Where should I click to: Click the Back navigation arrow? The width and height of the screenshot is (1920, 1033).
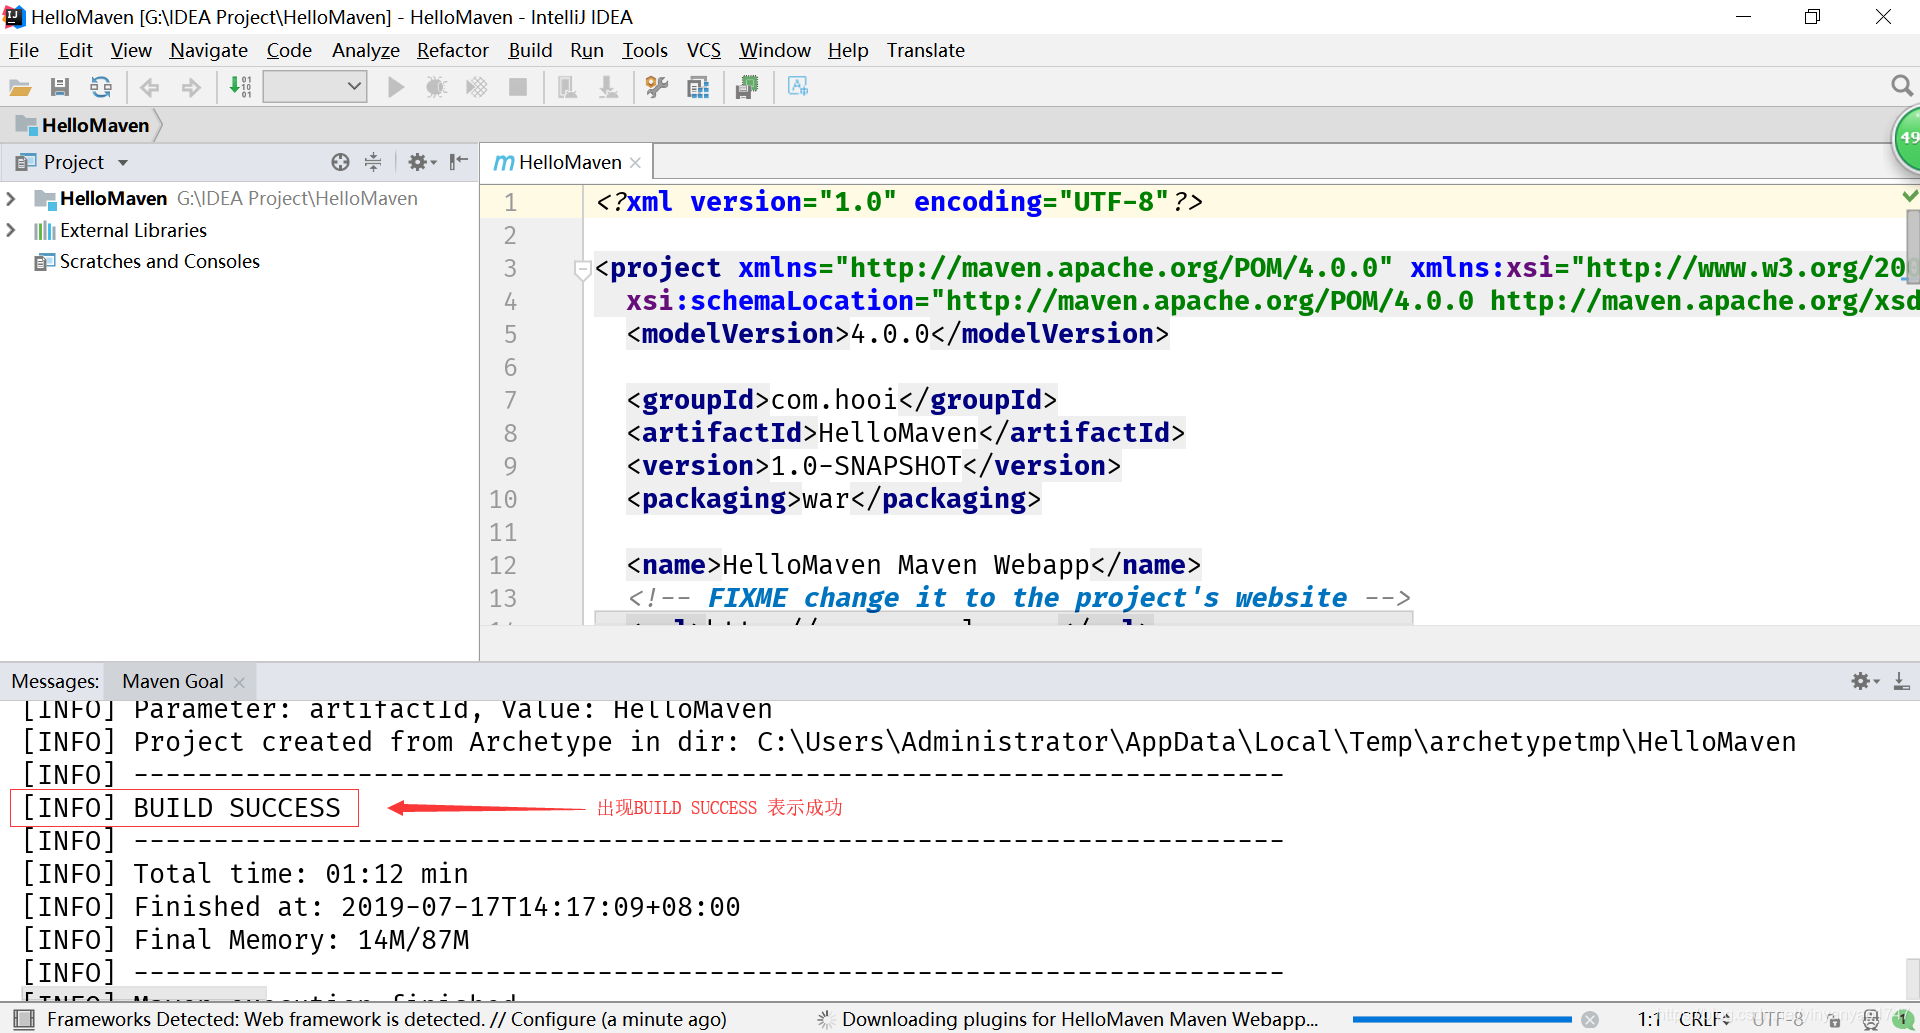150,88
